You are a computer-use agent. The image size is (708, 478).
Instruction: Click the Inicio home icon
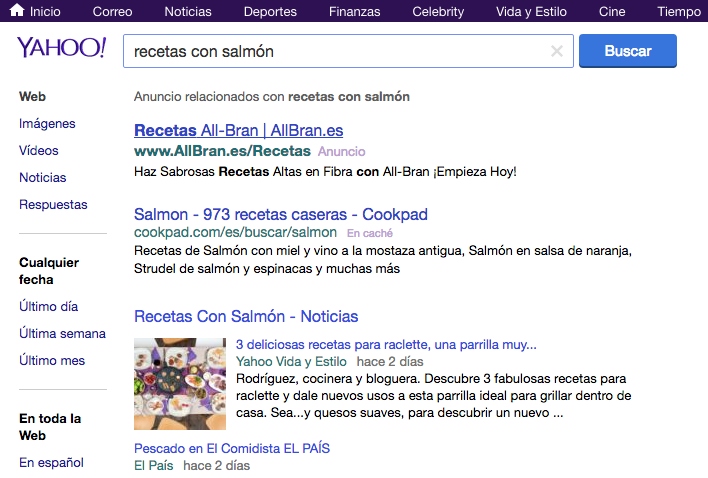[17, 10]
